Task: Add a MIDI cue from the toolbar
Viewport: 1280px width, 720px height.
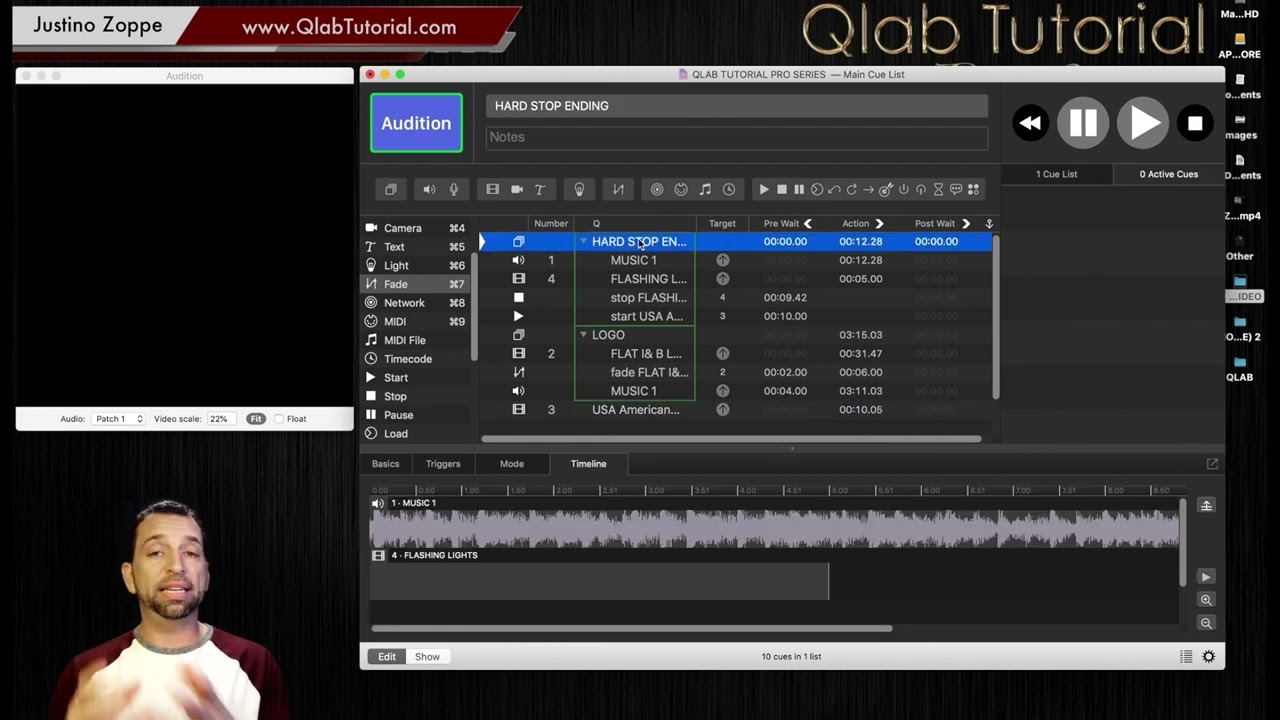Action: click(681, 189)
